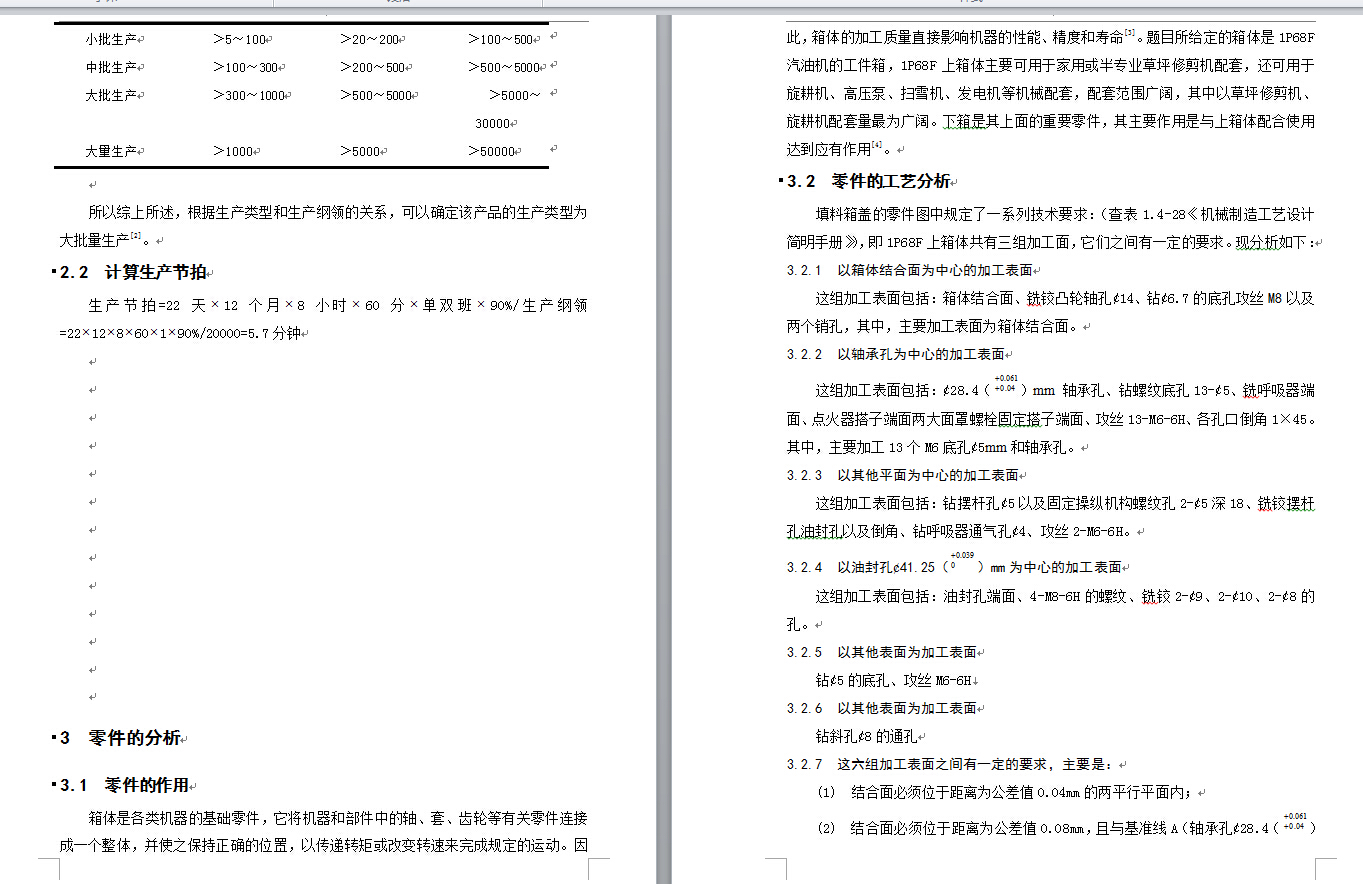Click the cell ">100～300" in 中批生产 row
This screenshot has width=1363, height=884.
pos(247,68)
